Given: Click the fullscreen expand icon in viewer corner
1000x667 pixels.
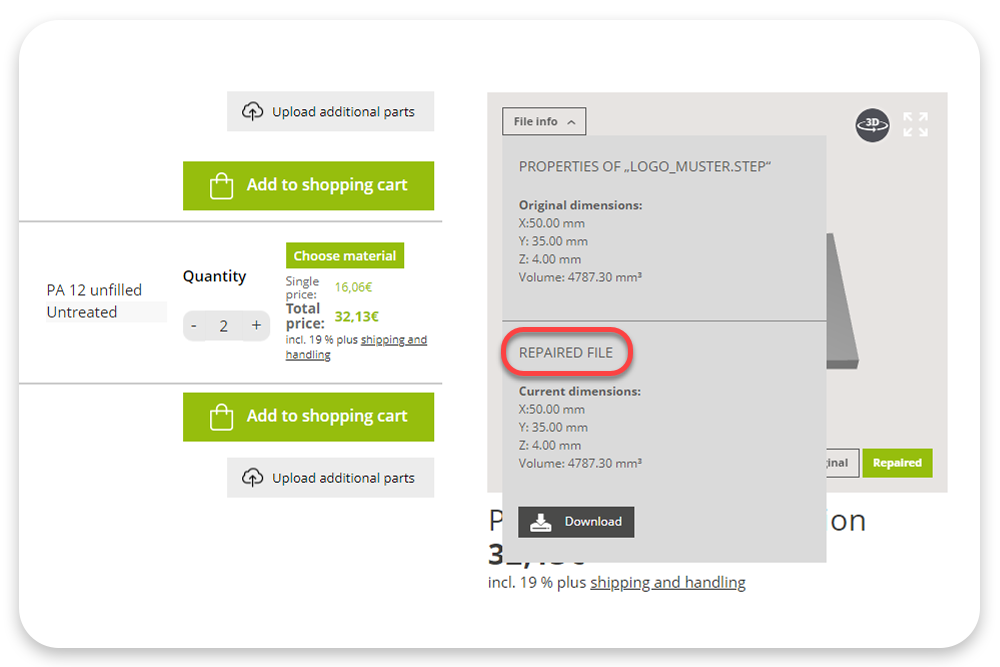Looking at the screenshot, I should [x=915, y=125].
